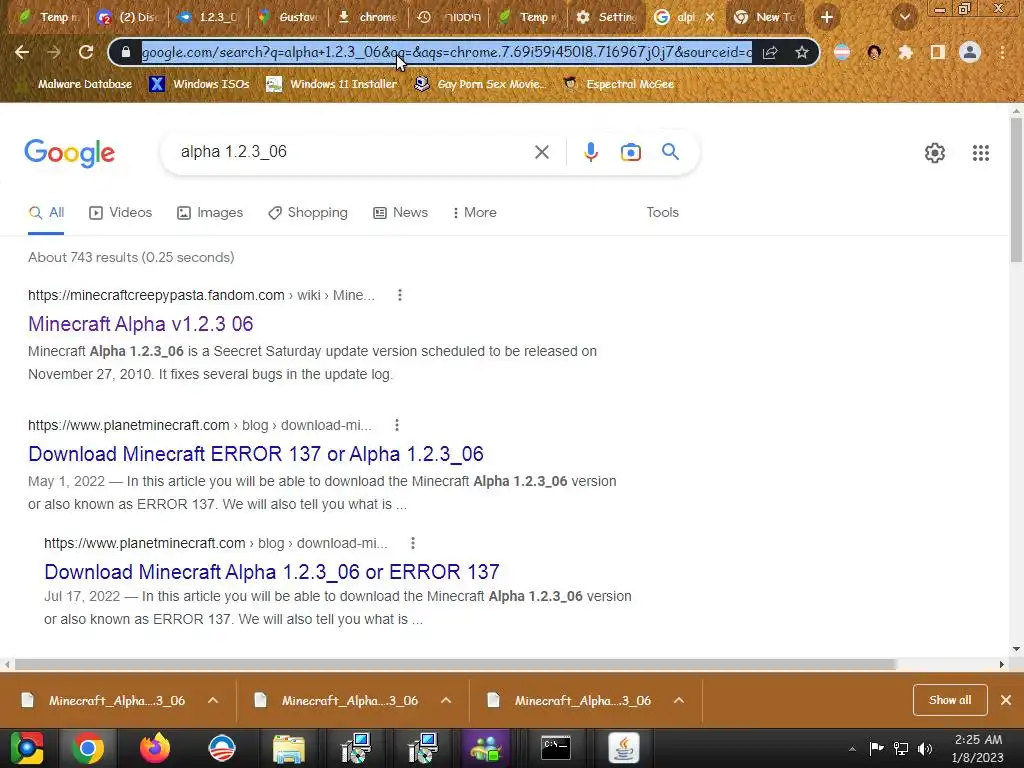The height and width of the screenshot is (768, 1024).
Task: Expand options for first Minecraft_Alpha download
Action: pyautogui.click(x=213, y=700)
